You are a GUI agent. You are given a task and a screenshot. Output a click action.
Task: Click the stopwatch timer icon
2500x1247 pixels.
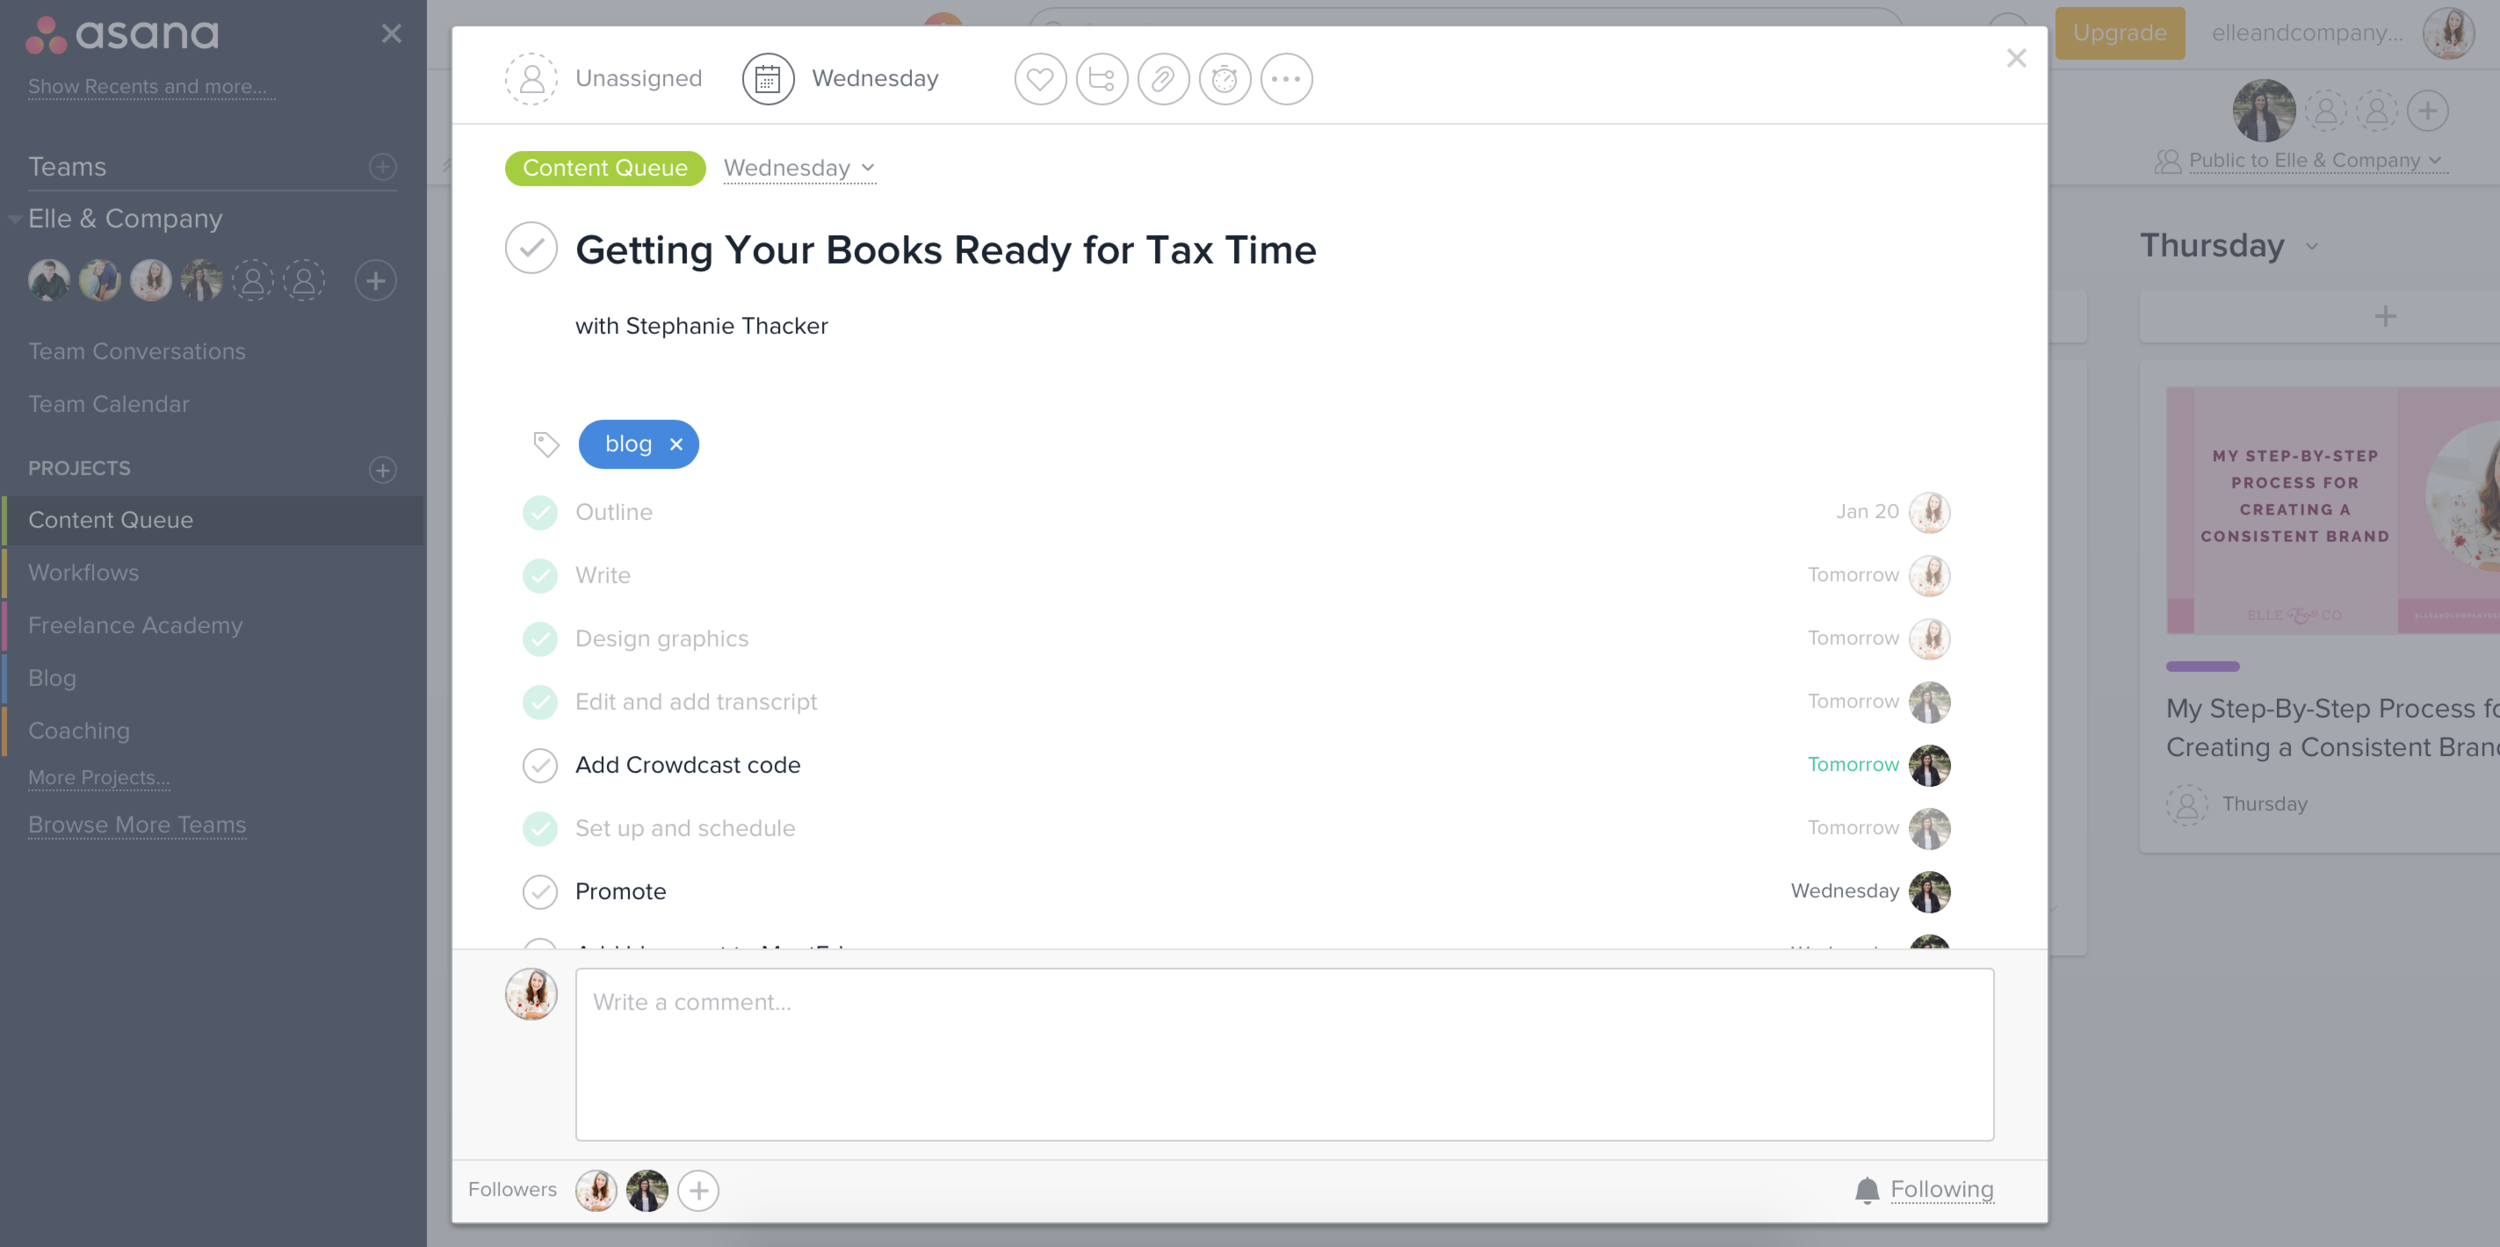tap(1225, 79)
